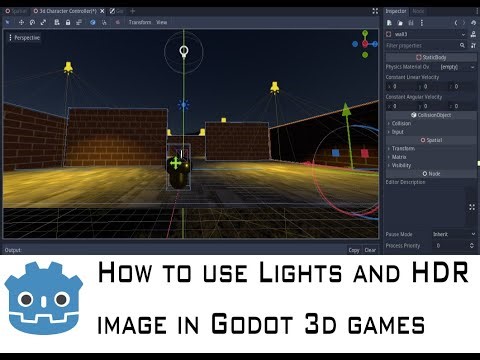Viewport: 480px width, 360px height.
Task: Switch to the Node dock tab
Action: point(418,11)
